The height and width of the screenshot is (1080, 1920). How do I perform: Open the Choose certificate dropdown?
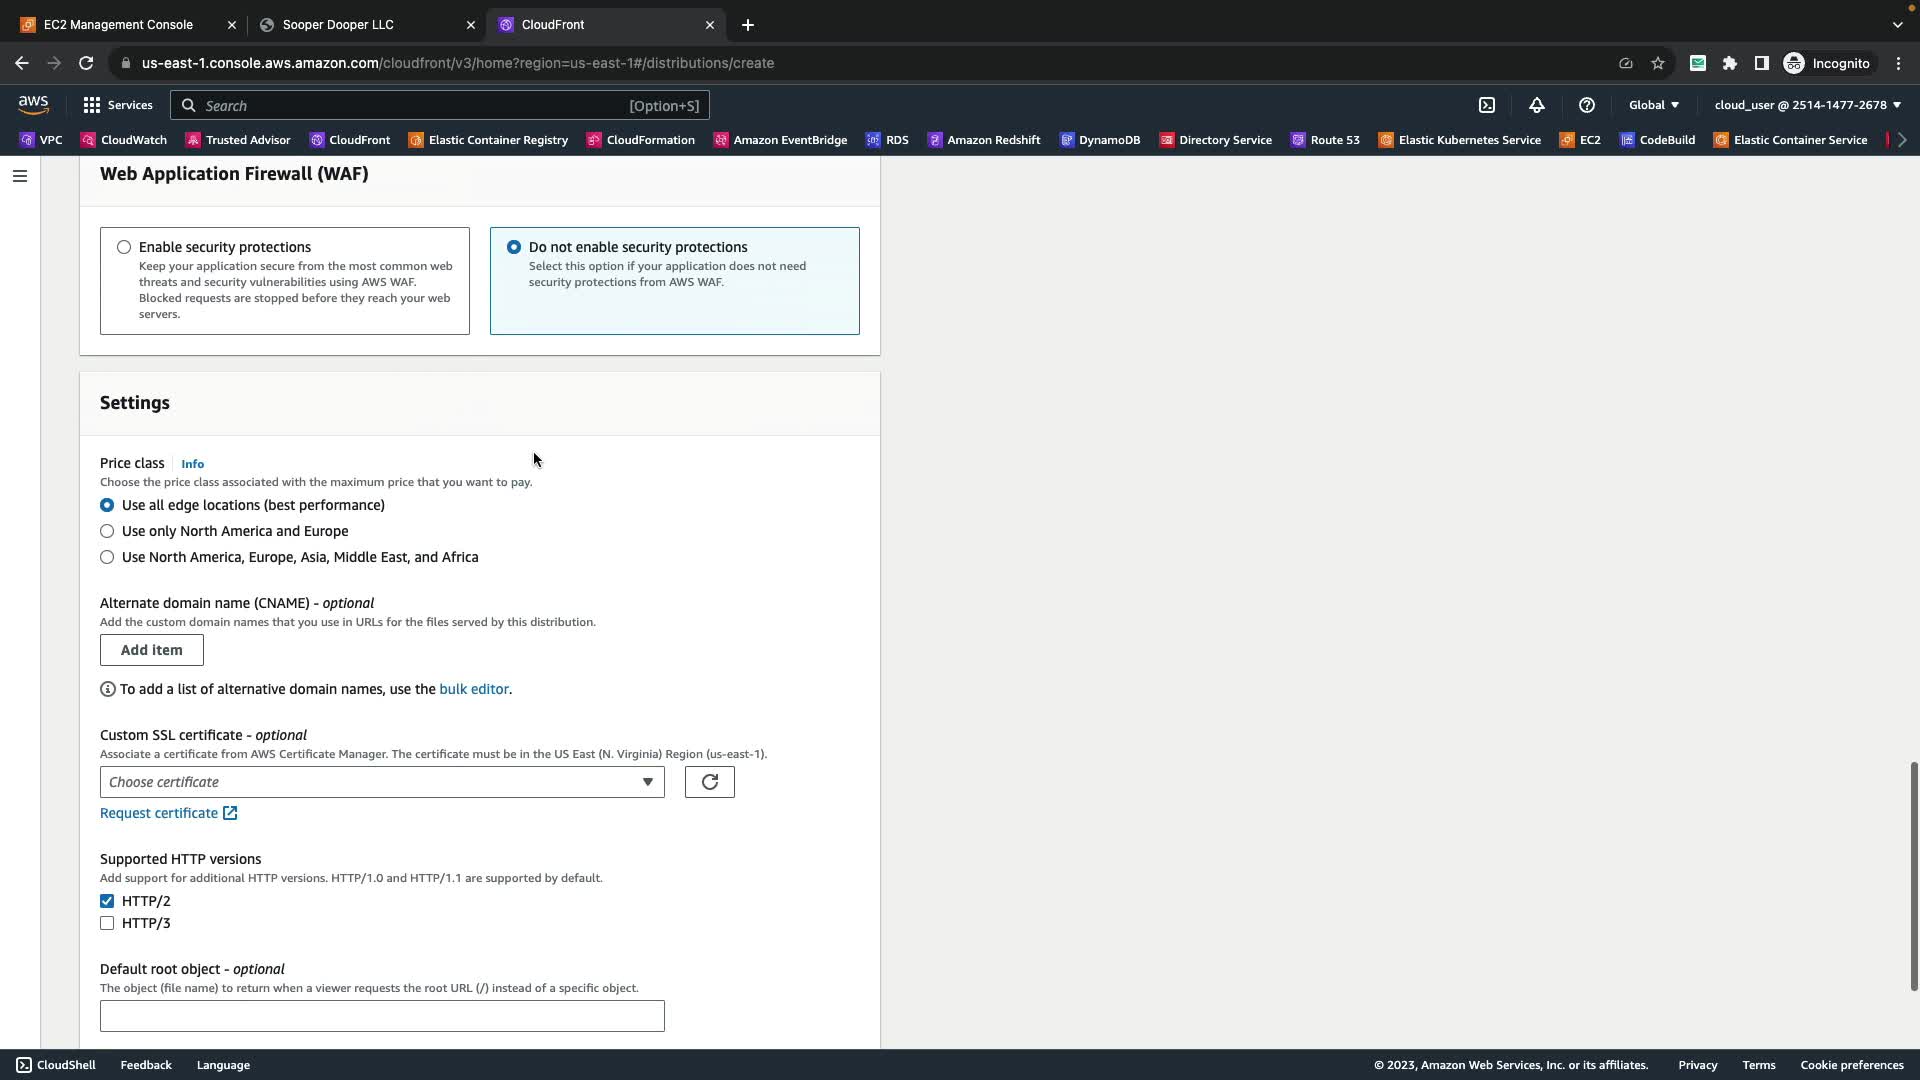pos(381,782)
